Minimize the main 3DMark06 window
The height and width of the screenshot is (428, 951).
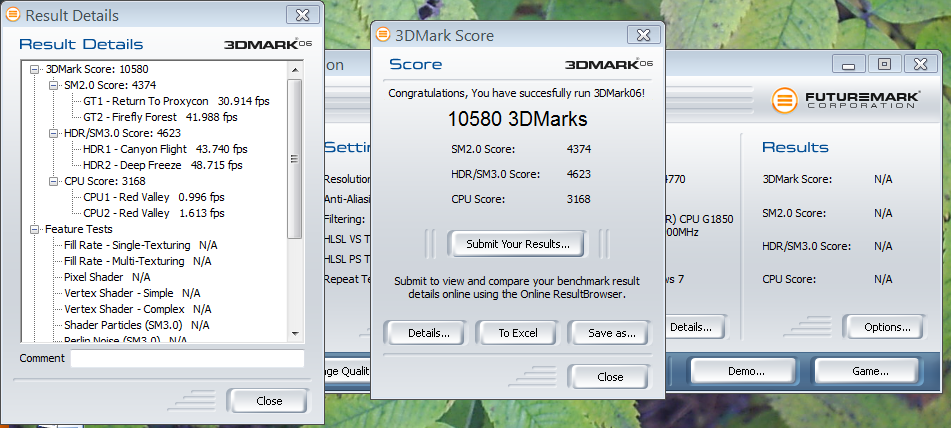click(849, 64)
